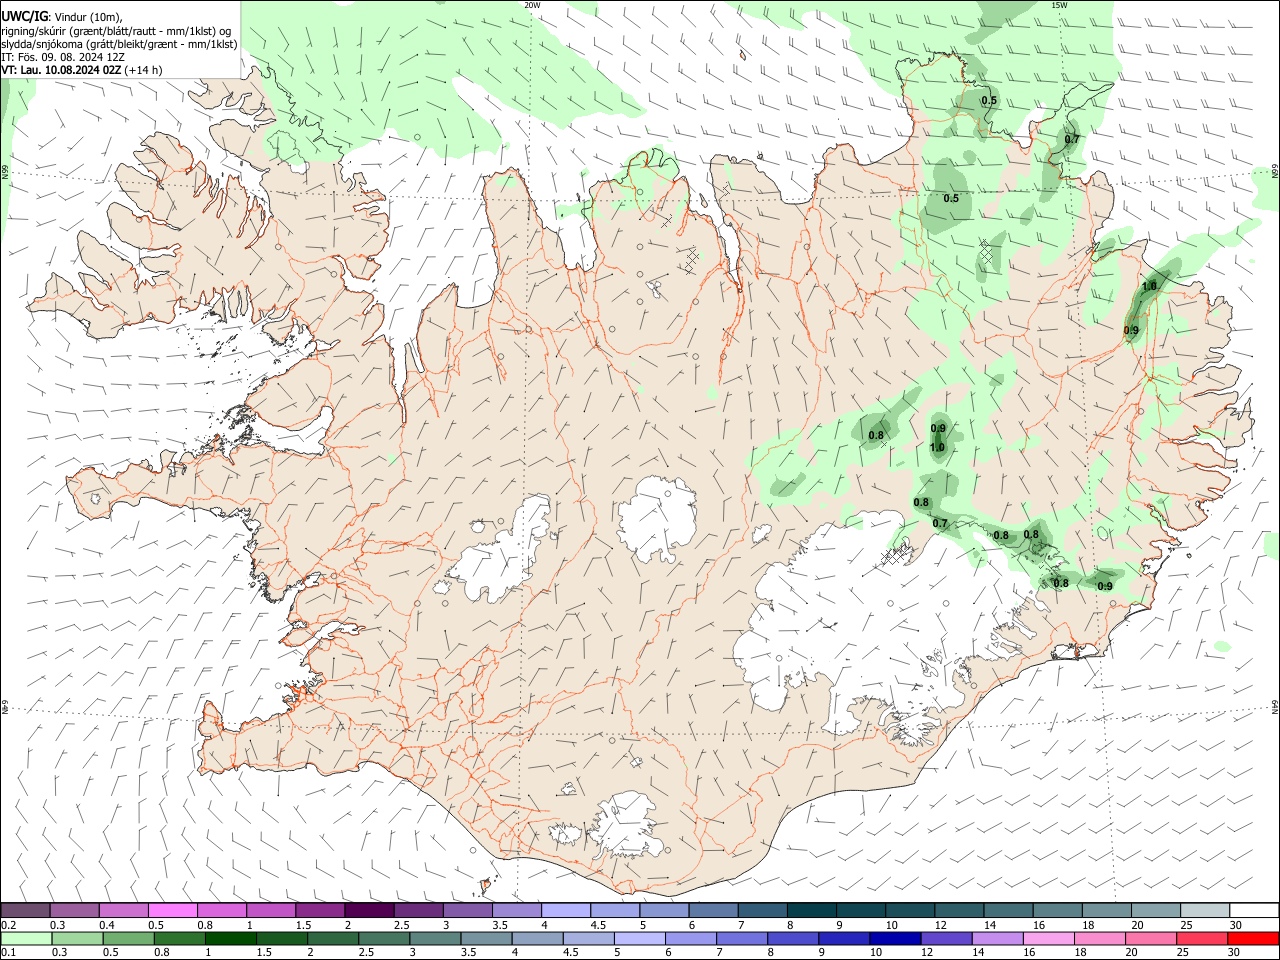
Task: Pick the 20 gray swatch in upper scale
Action: pos(1156,910)
